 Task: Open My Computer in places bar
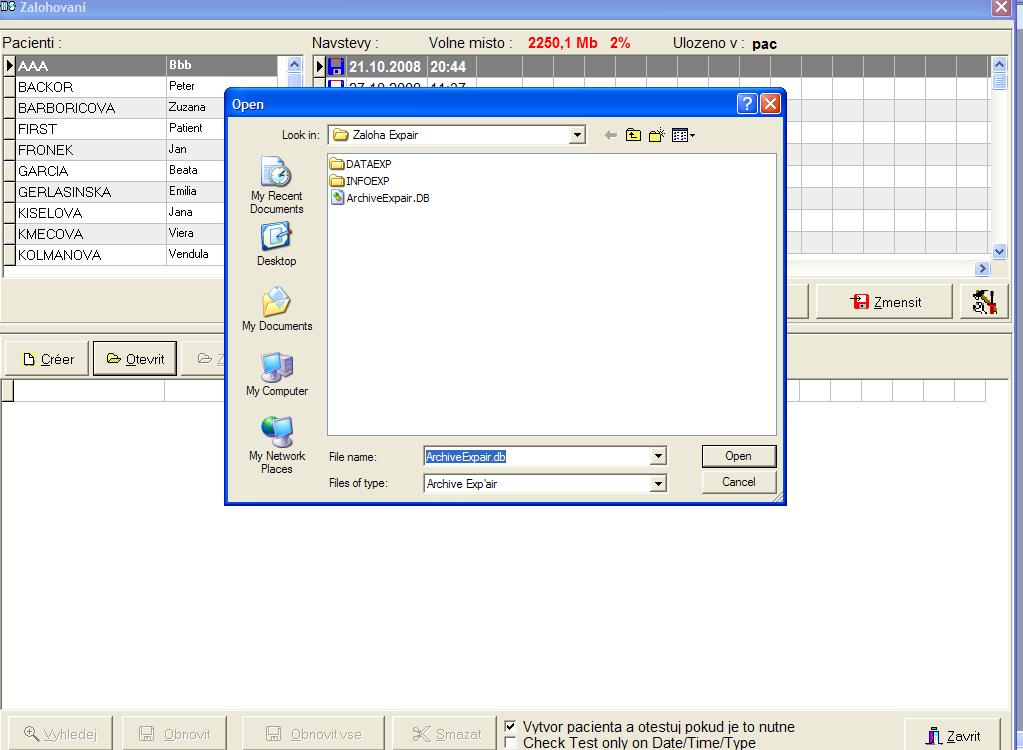click(277, 374)
